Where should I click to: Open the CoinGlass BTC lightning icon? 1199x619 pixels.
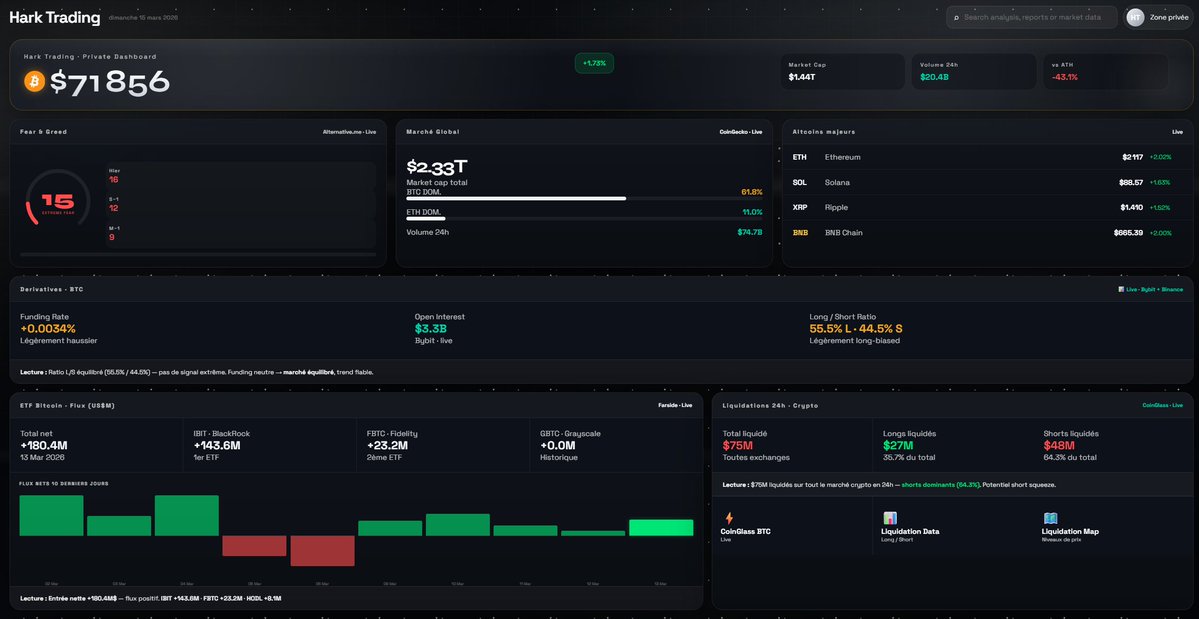point(729,517)
